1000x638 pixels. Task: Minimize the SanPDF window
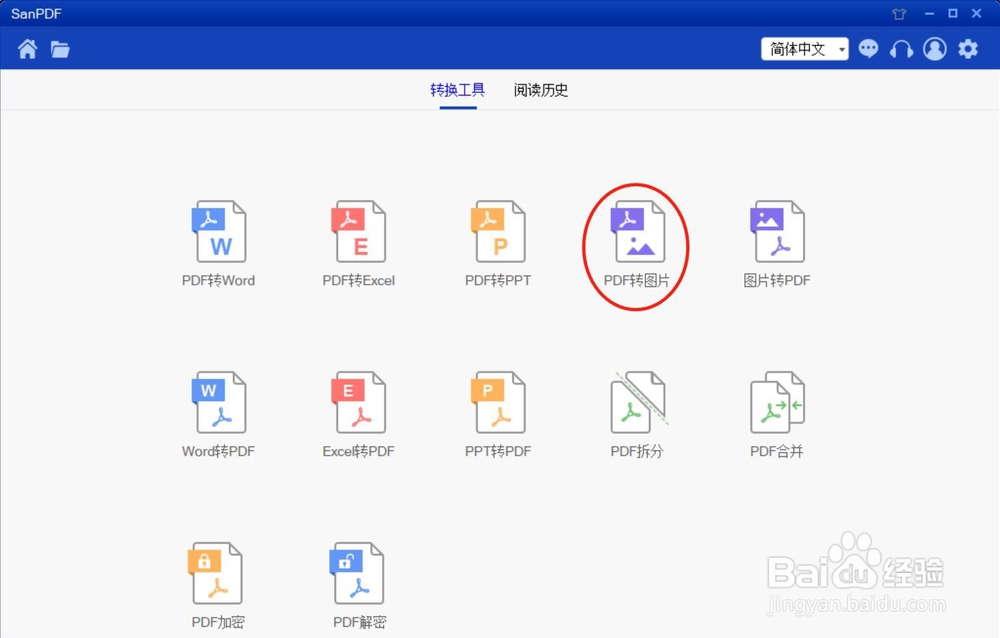[929, 13]
